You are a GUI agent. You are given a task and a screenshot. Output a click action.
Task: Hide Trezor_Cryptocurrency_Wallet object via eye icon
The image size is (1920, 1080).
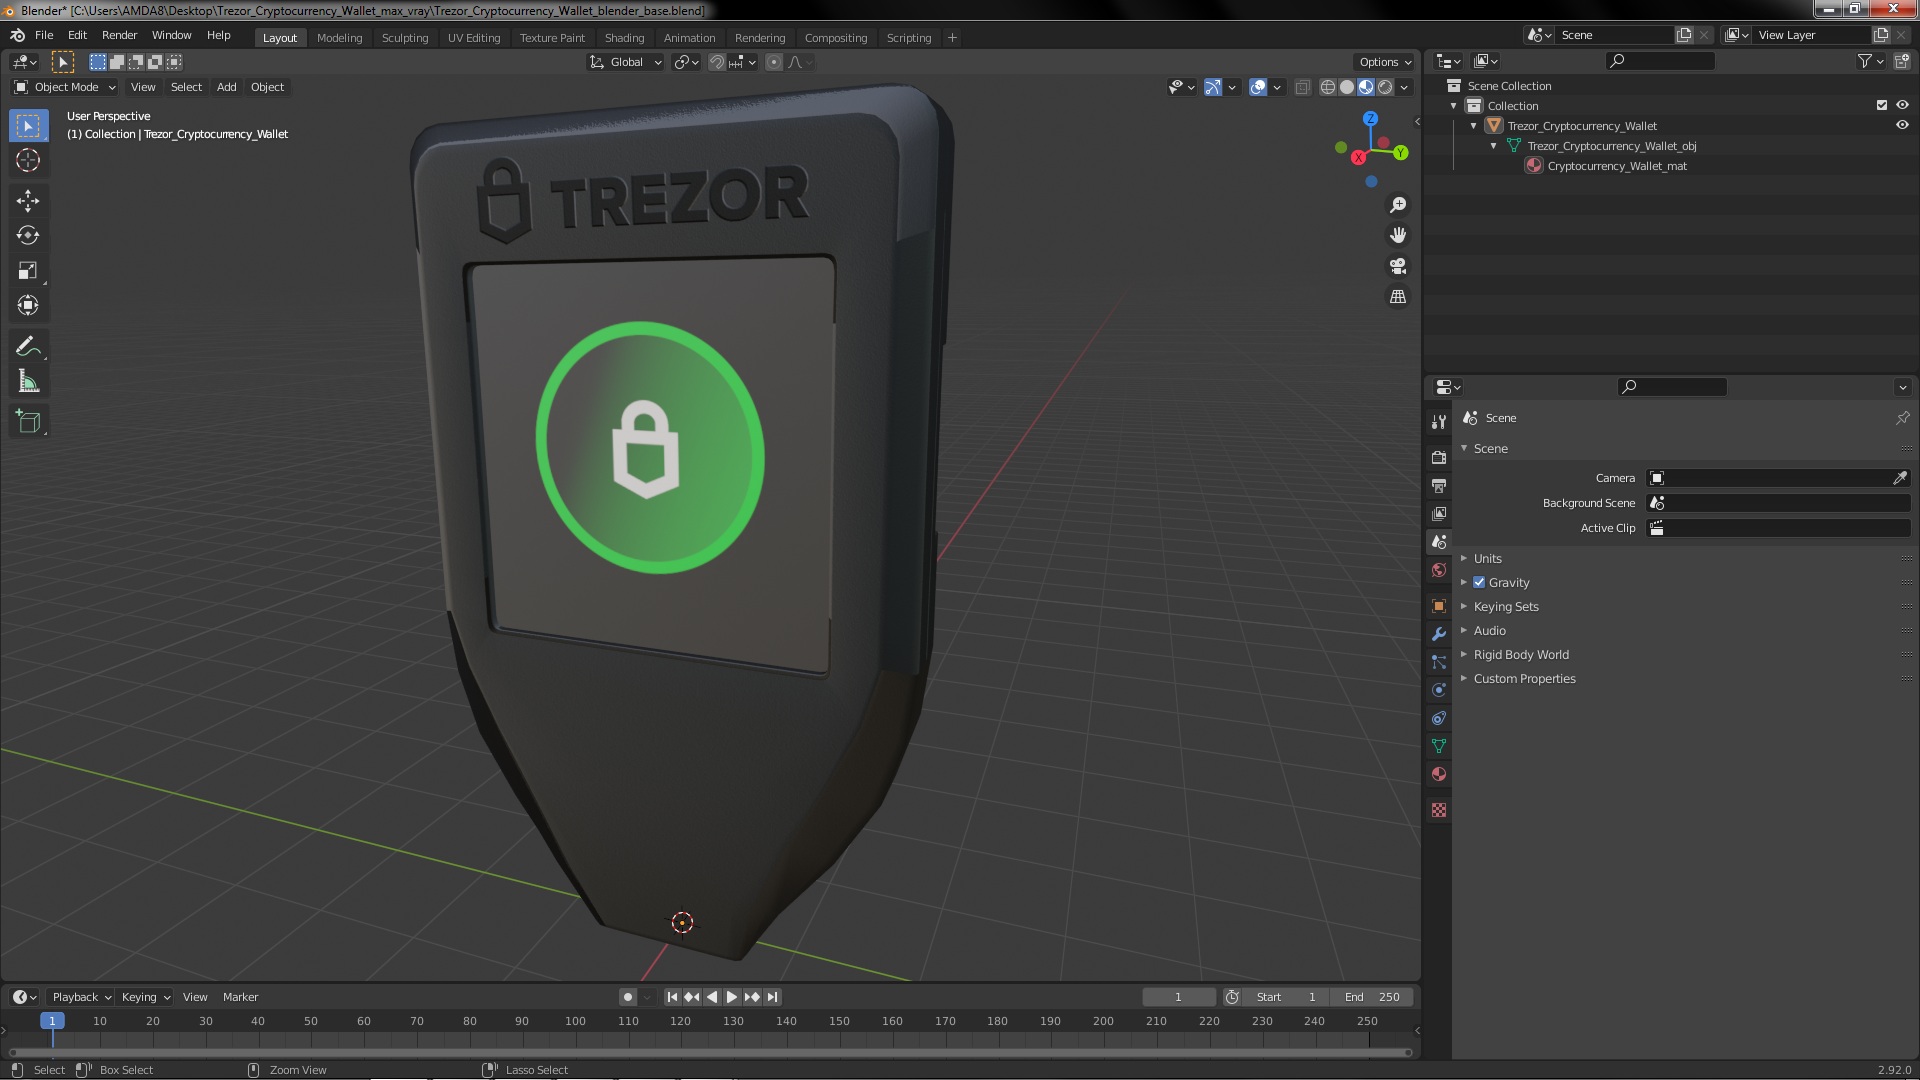pos(1902,125)
